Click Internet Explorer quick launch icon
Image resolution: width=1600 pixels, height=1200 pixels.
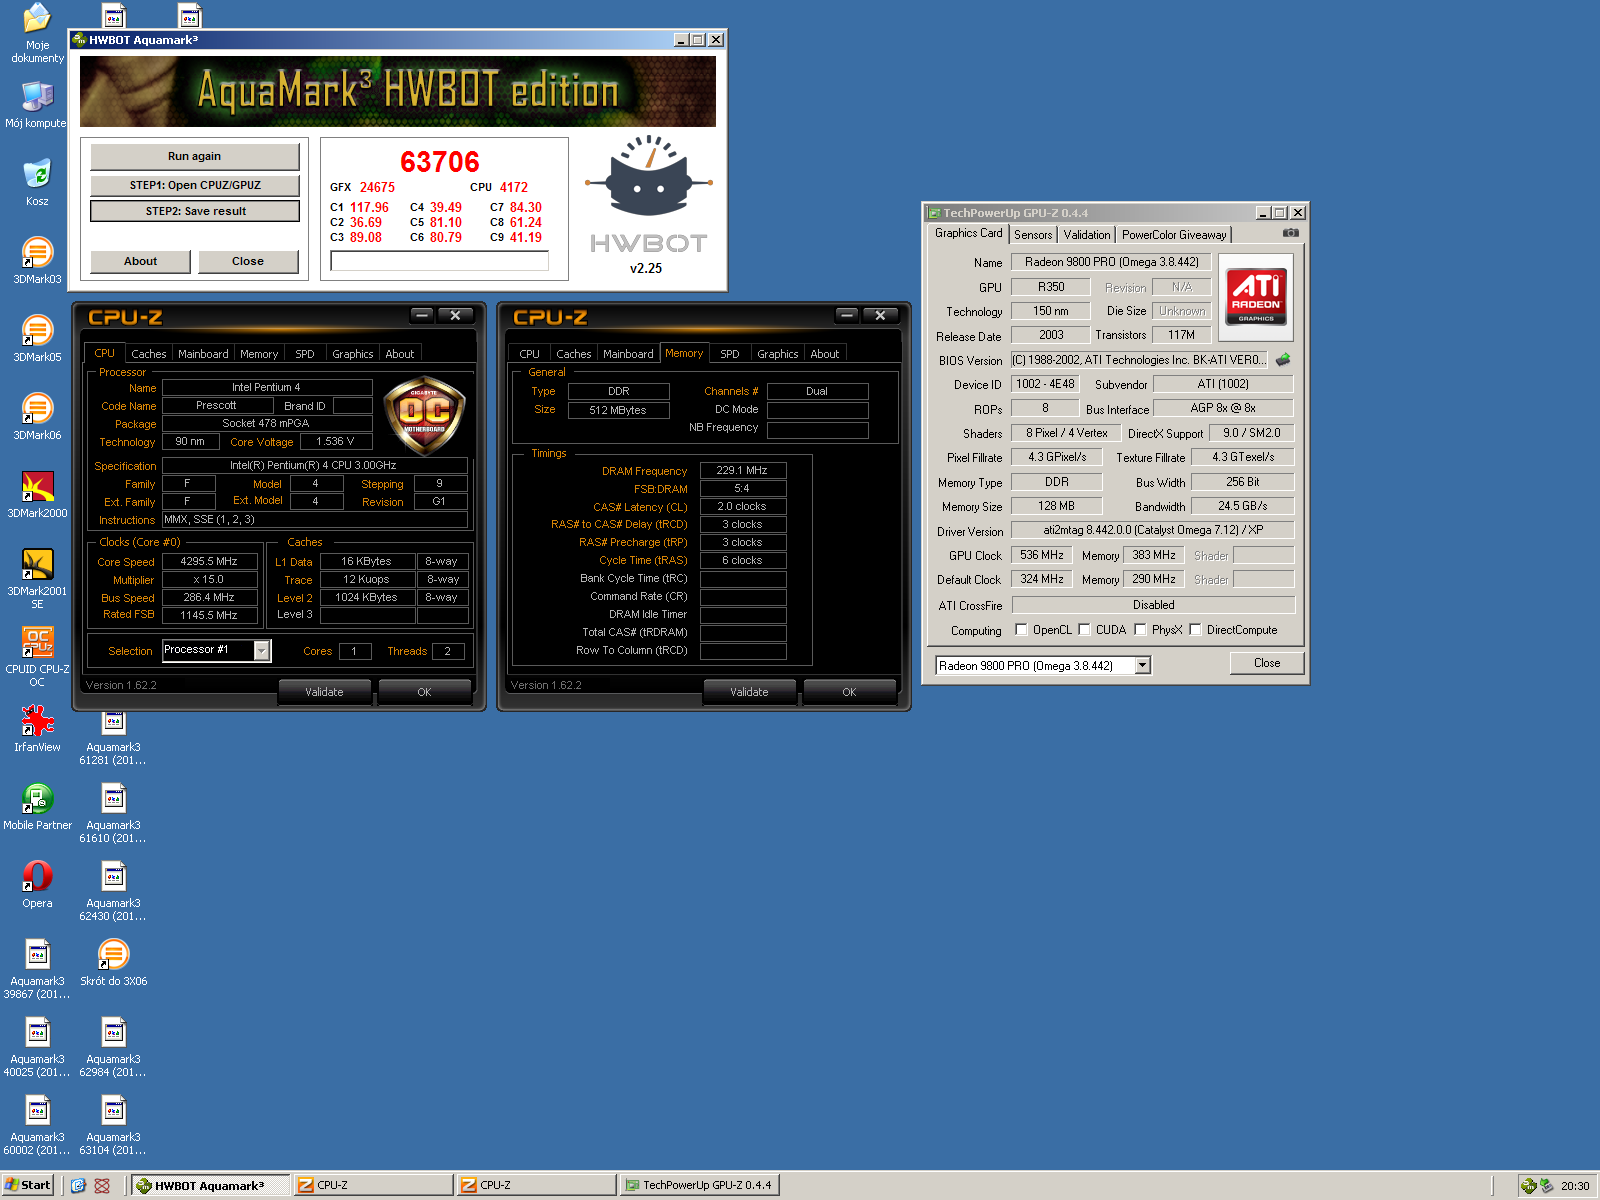[x=78, y=1185]
